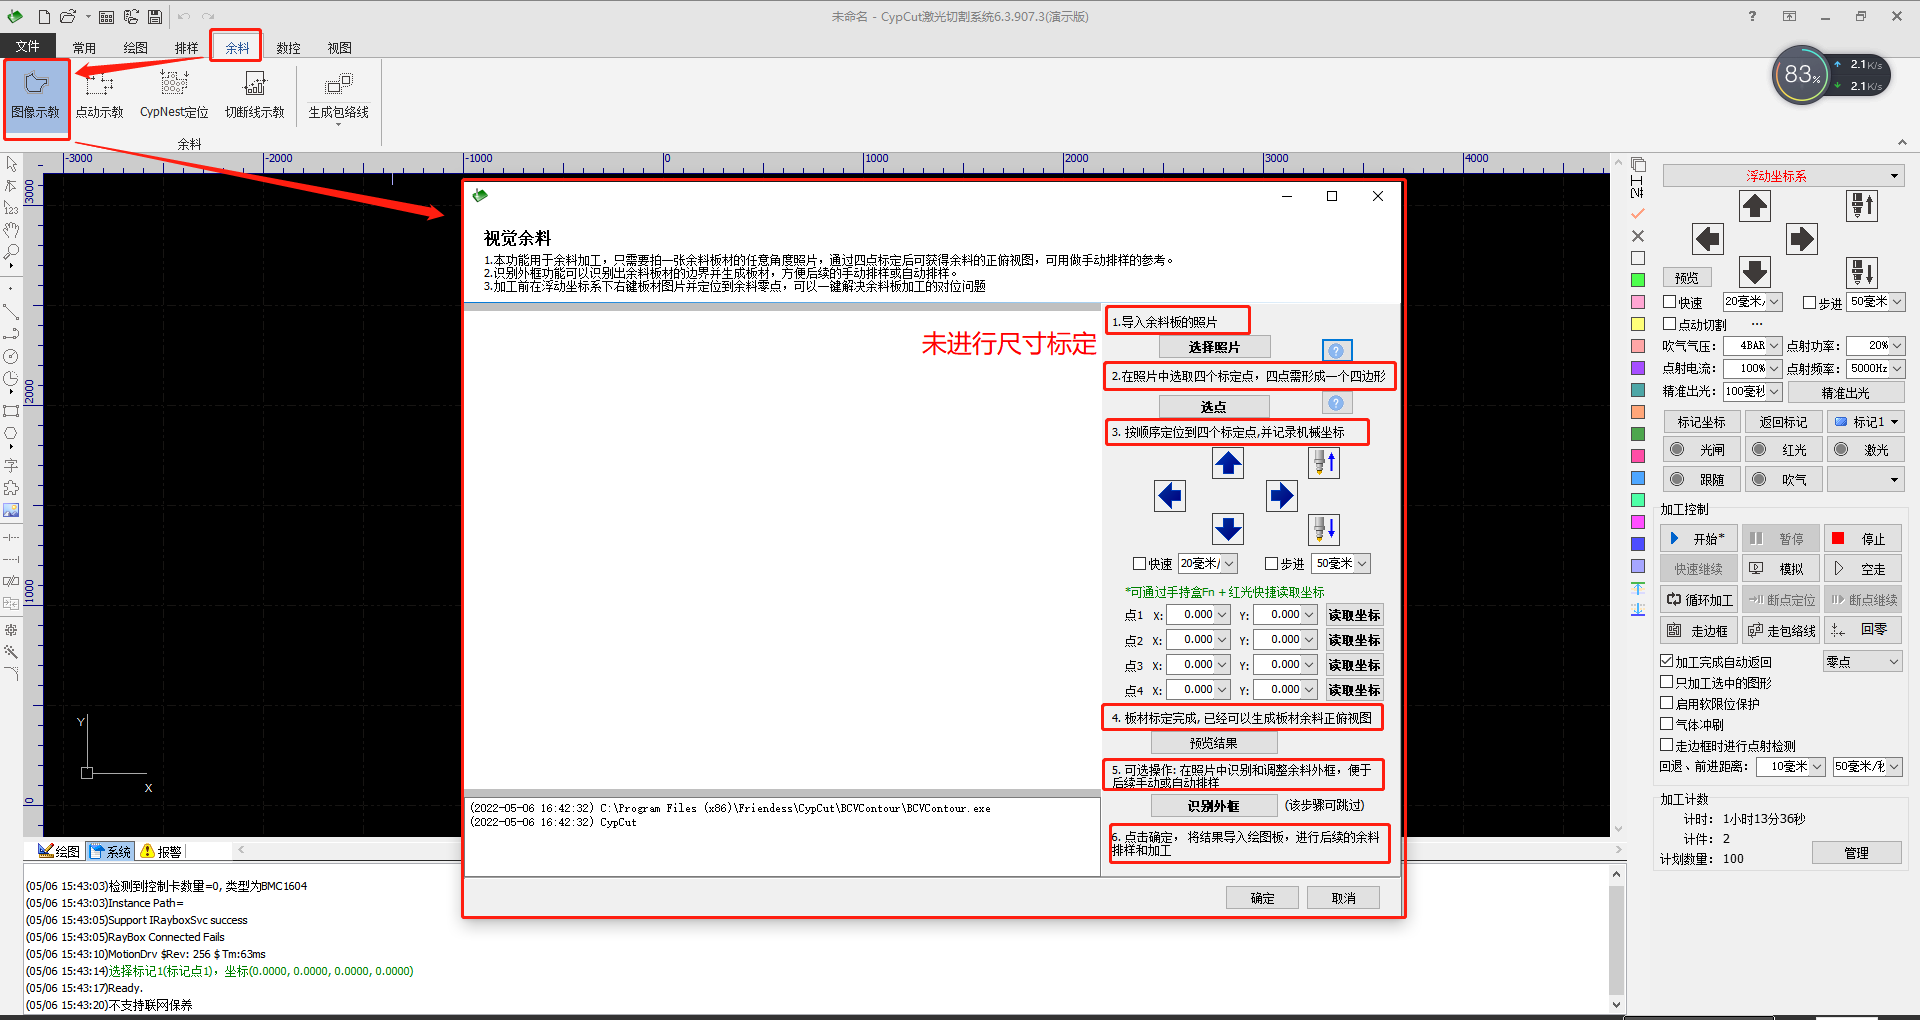This screenshot has width=1920, height=1020.
Task: Click the help icon beside 选点
Action: [x=1336, y=403]
